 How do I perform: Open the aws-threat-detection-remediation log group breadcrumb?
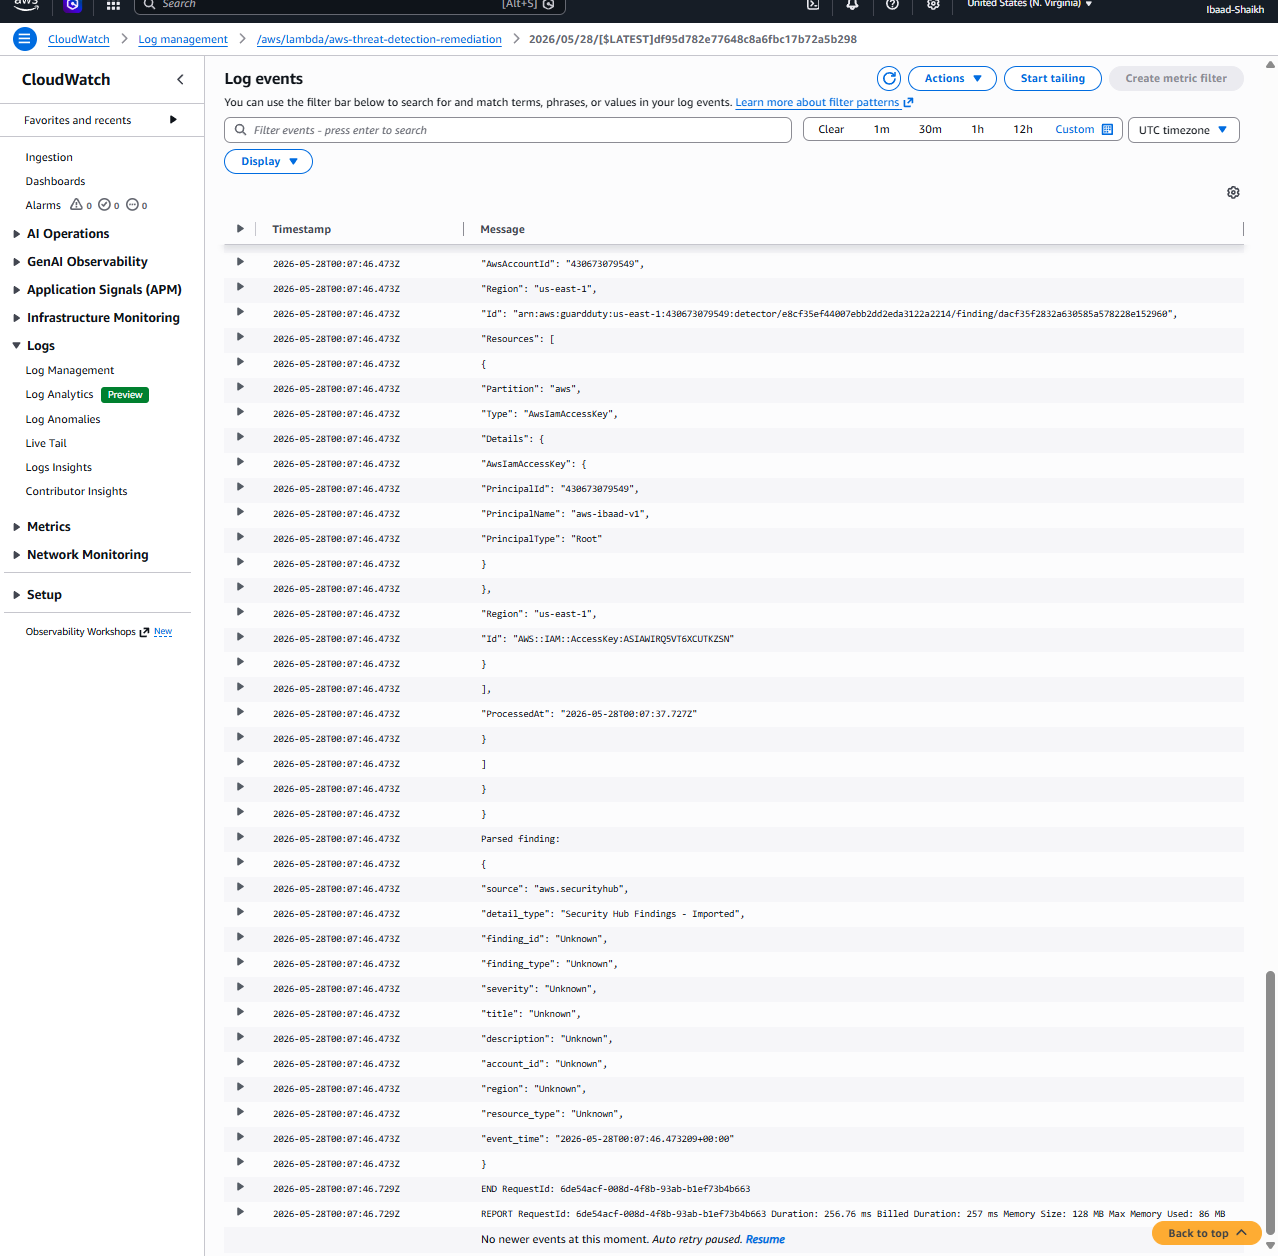pos(379,39)
